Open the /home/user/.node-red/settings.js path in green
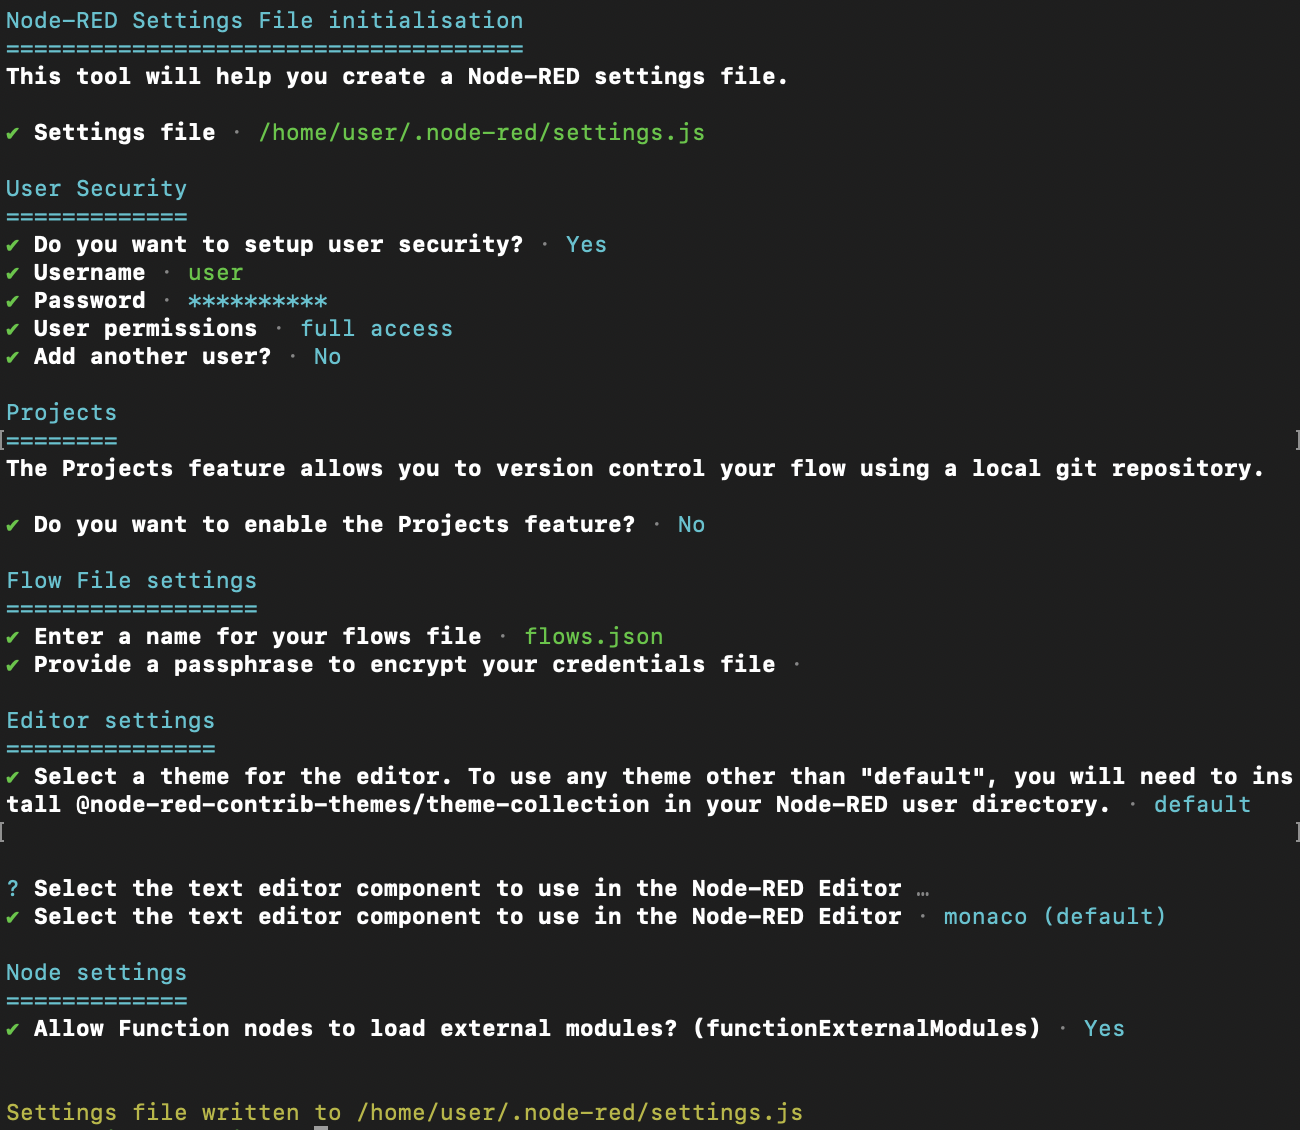Screen dimensions: 1300x1130 pos(482,133)
